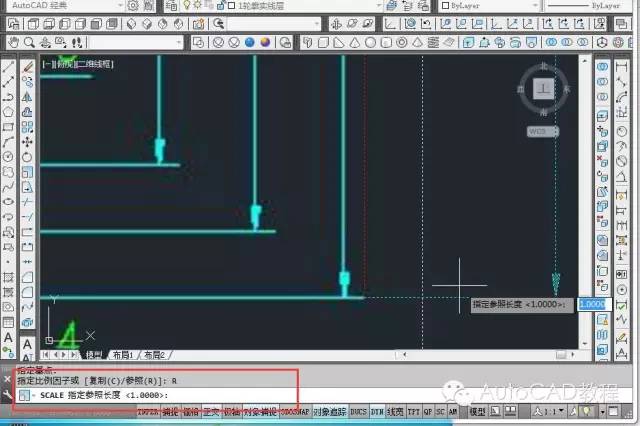Image resolution: width=640 pixels, height=426 pixels.
Task: Open the layer list dropdown
Action: [305, 6]
